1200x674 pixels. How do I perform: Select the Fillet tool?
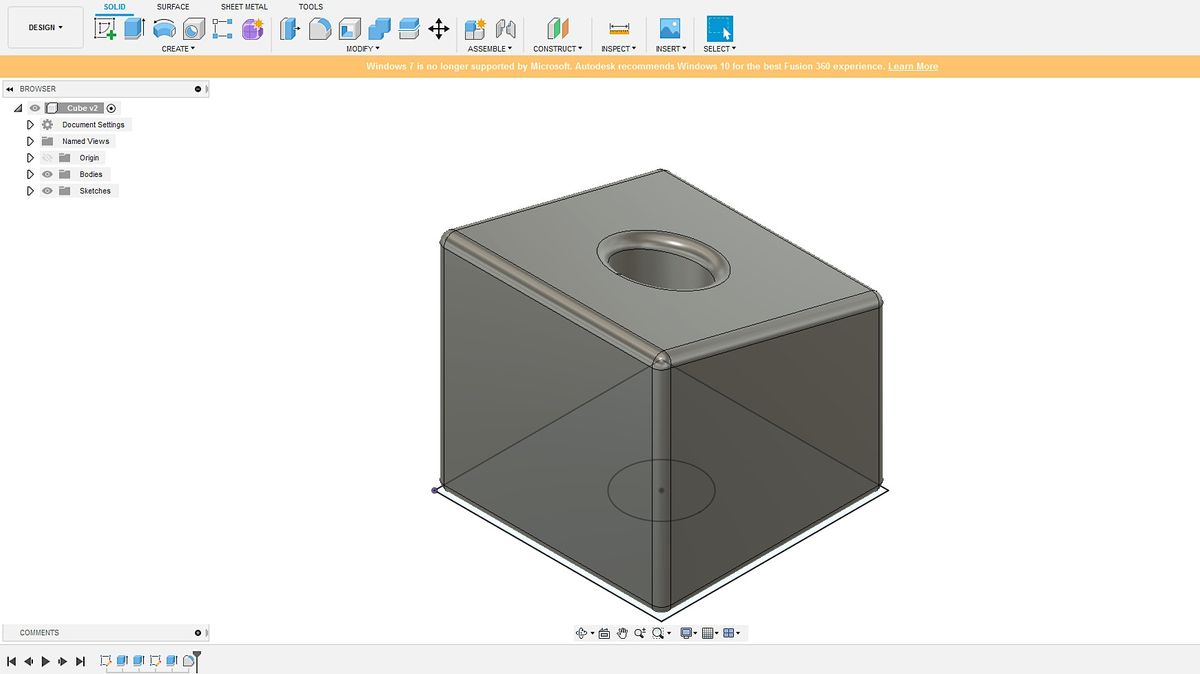click(320, 27)
